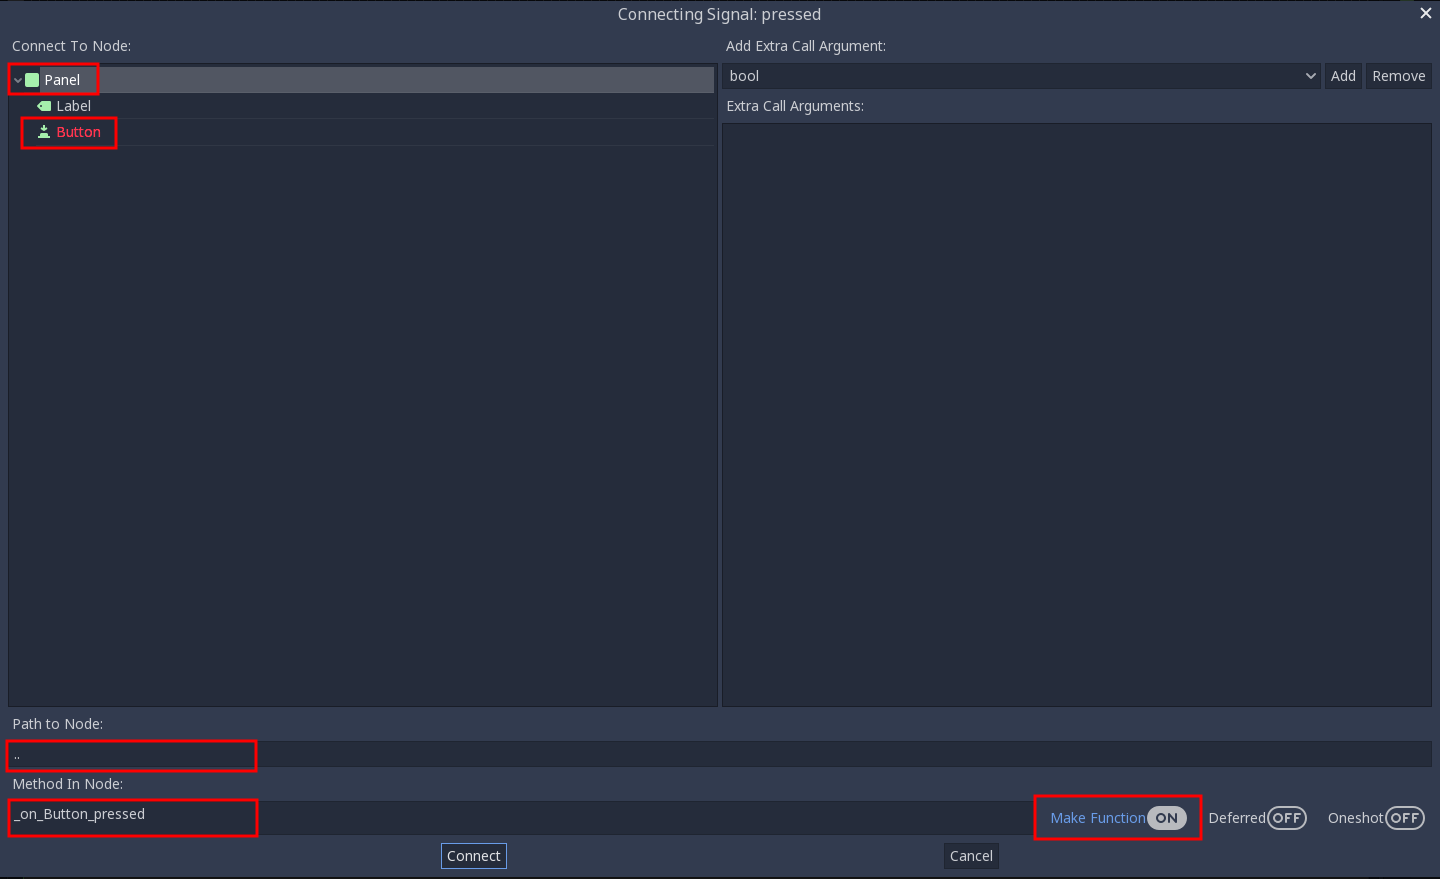
Task: Click Remove next to the argument type
Action: tap(1398, 75)
